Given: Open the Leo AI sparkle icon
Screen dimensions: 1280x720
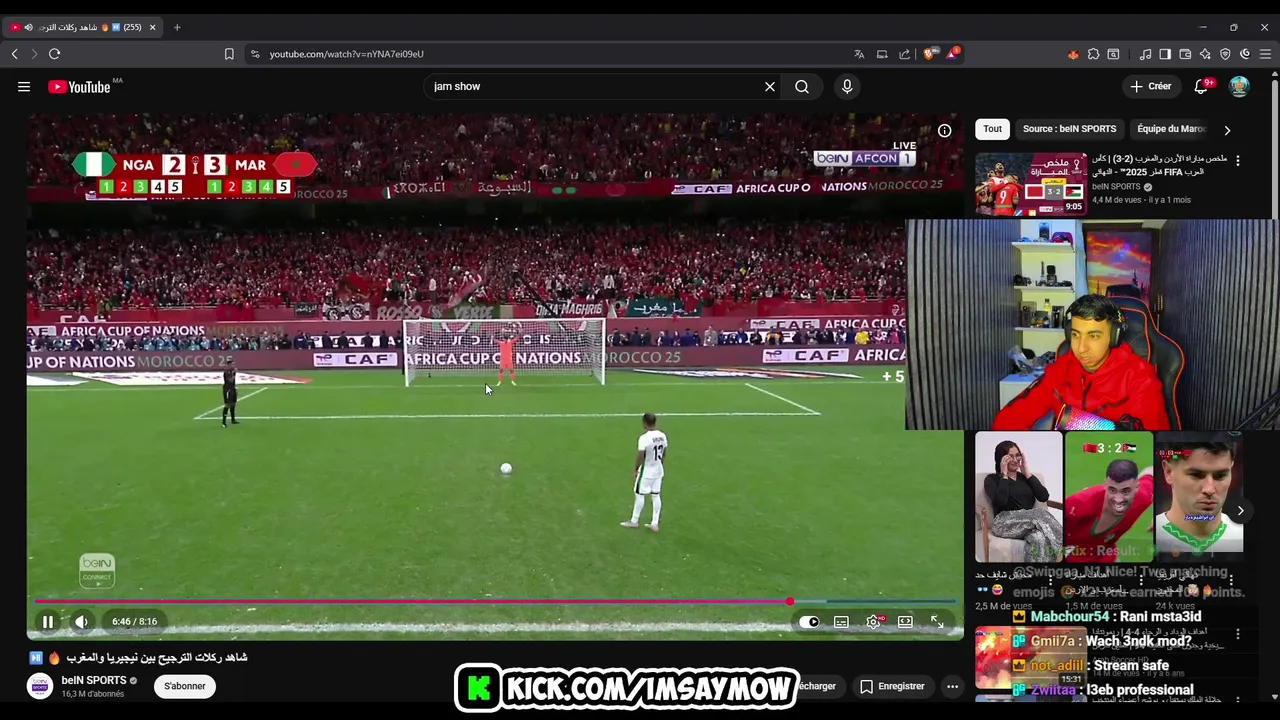Looking at the screenshot, I should tap(1205, 54).
